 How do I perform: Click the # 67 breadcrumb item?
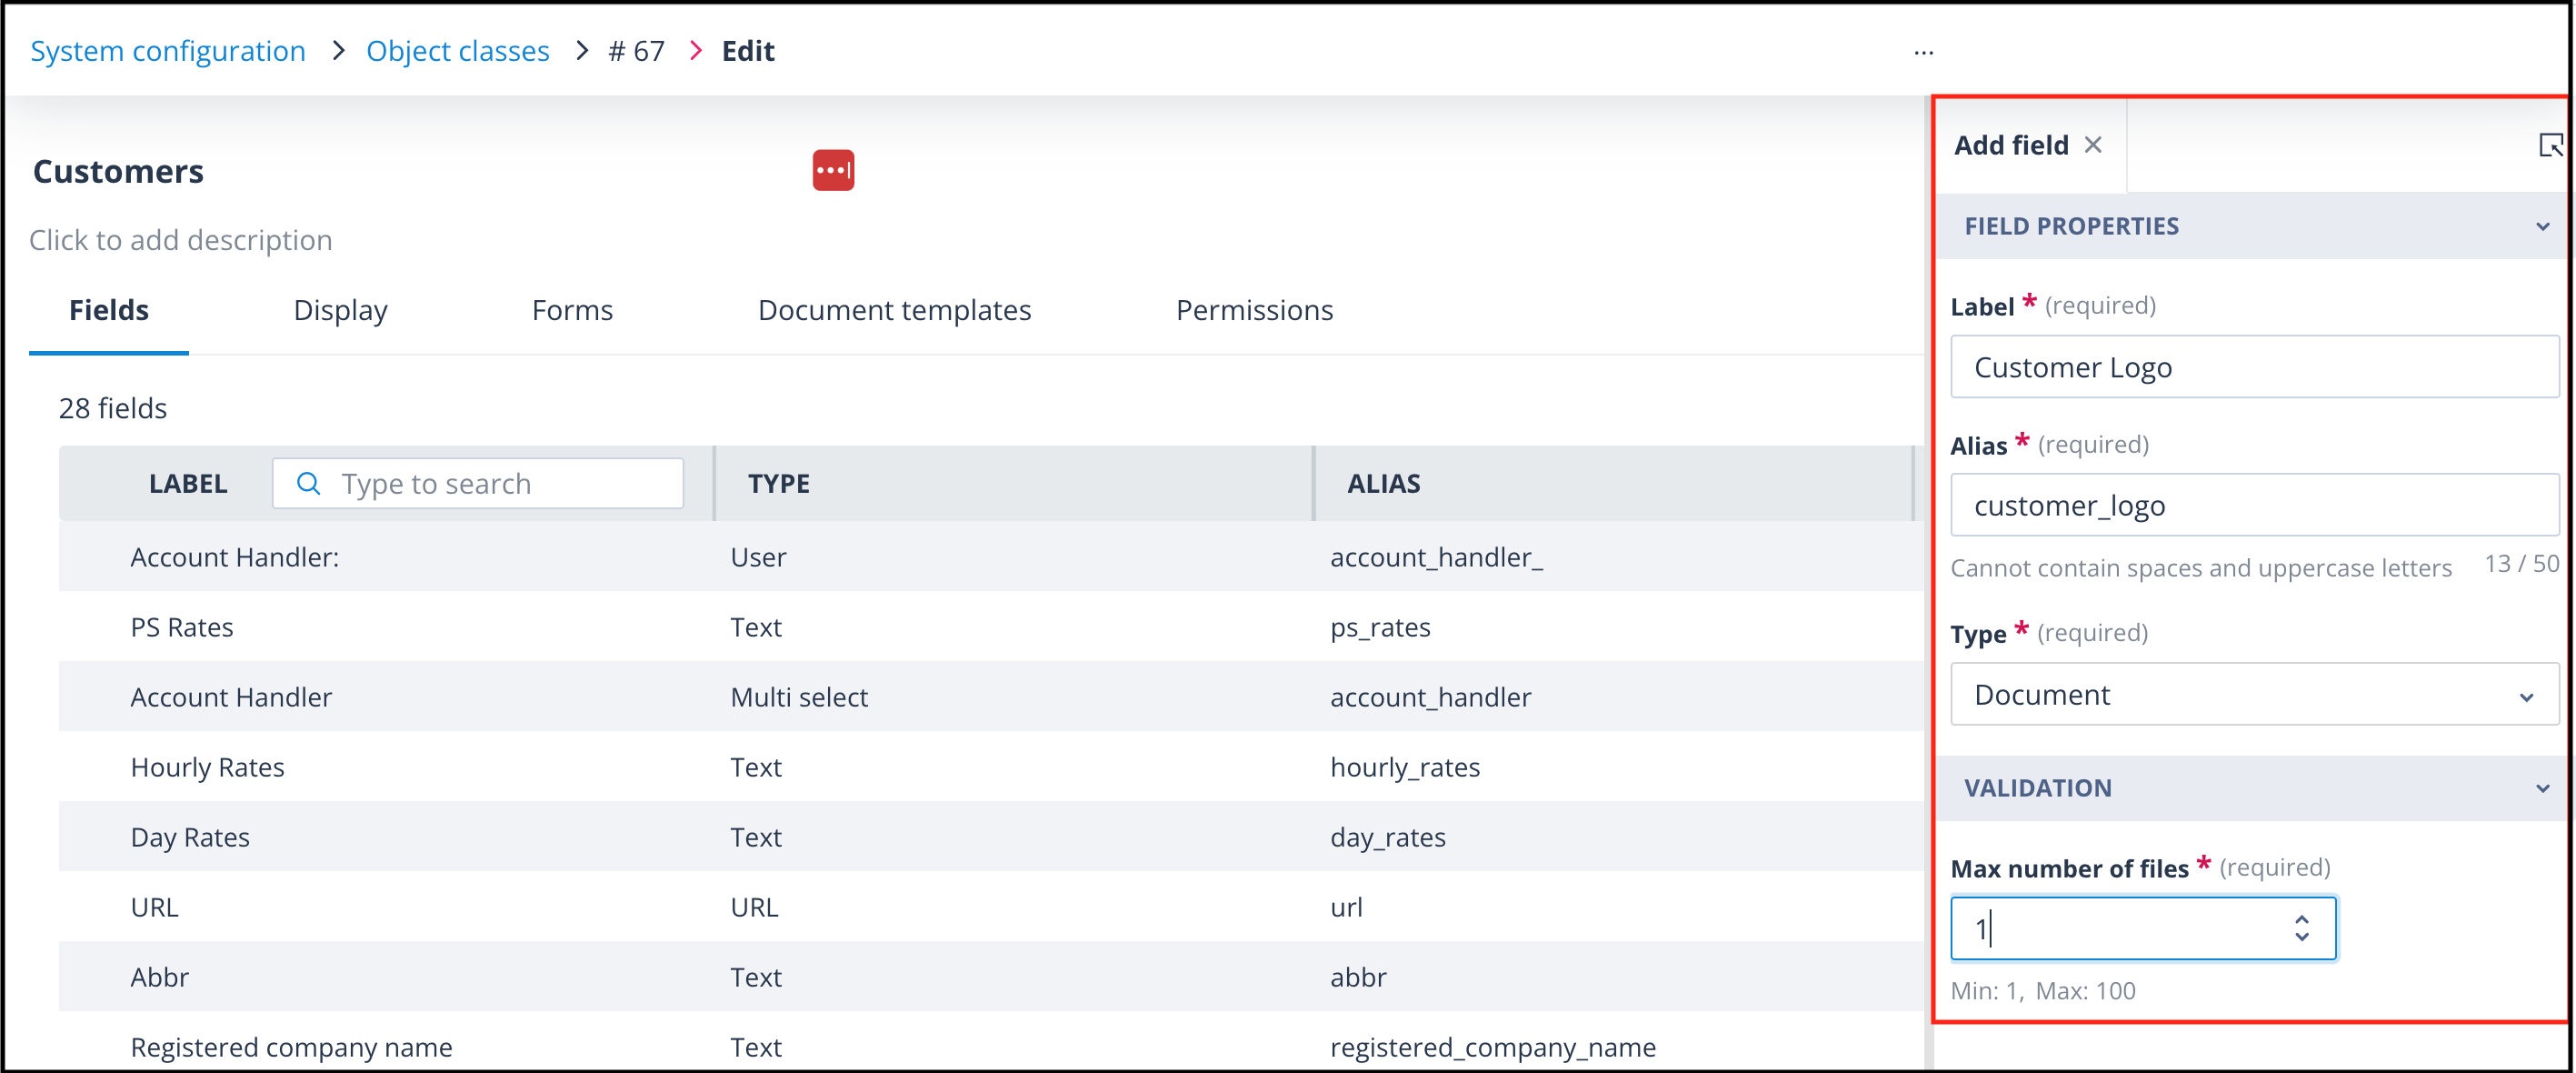[x=636, y=51]
